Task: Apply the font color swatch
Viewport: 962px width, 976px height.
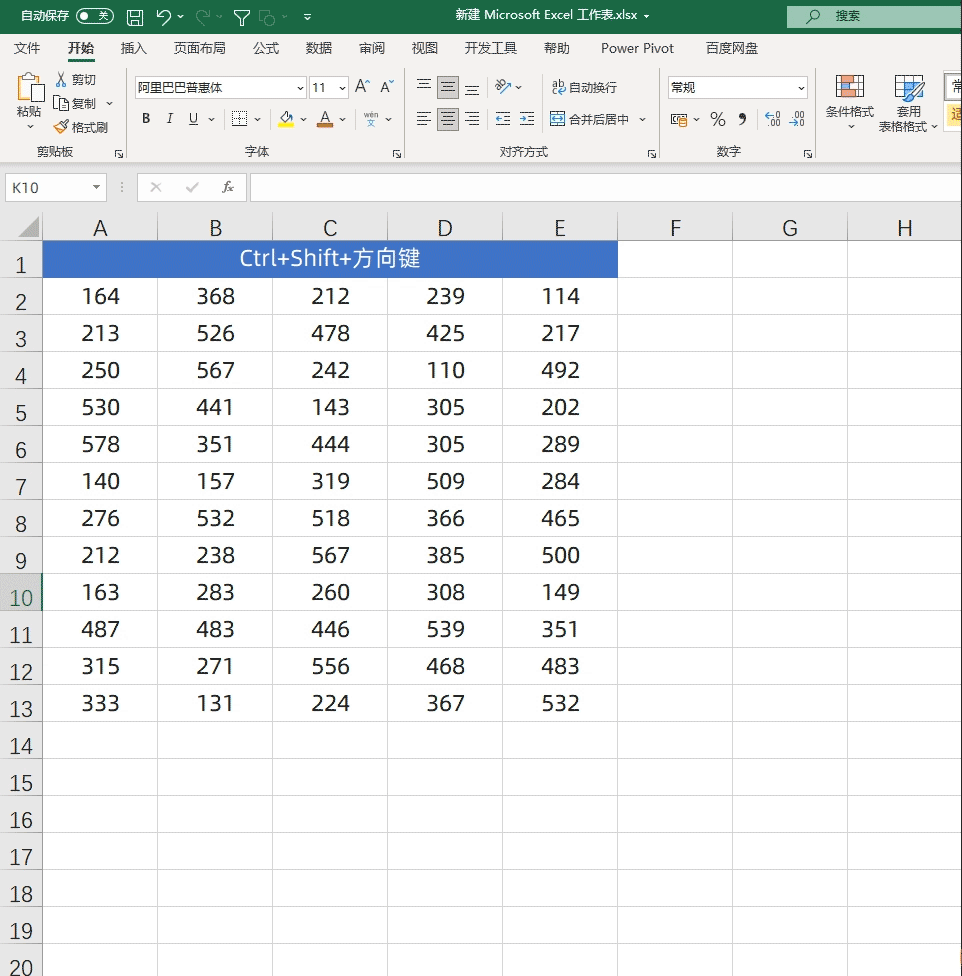Action: [325, 118]
